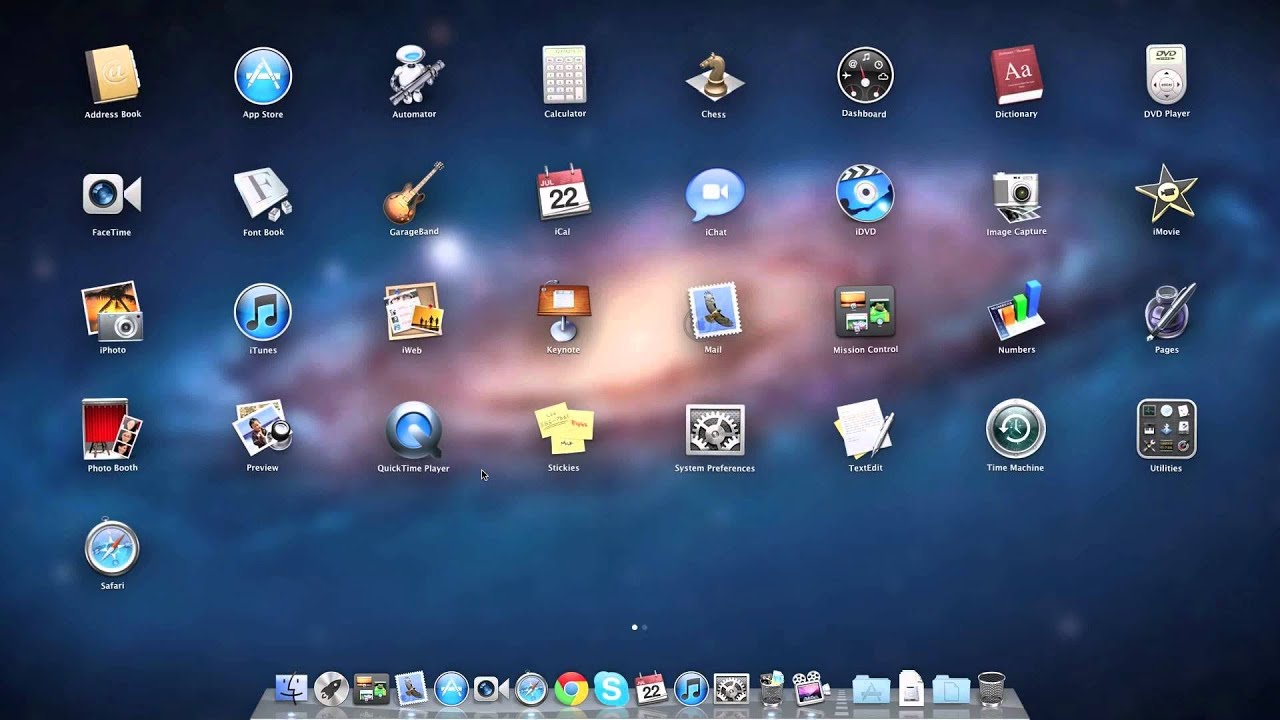Open the Automator app
The height and width of the screenshot is (720, 1280).
(x=414, y=75)
